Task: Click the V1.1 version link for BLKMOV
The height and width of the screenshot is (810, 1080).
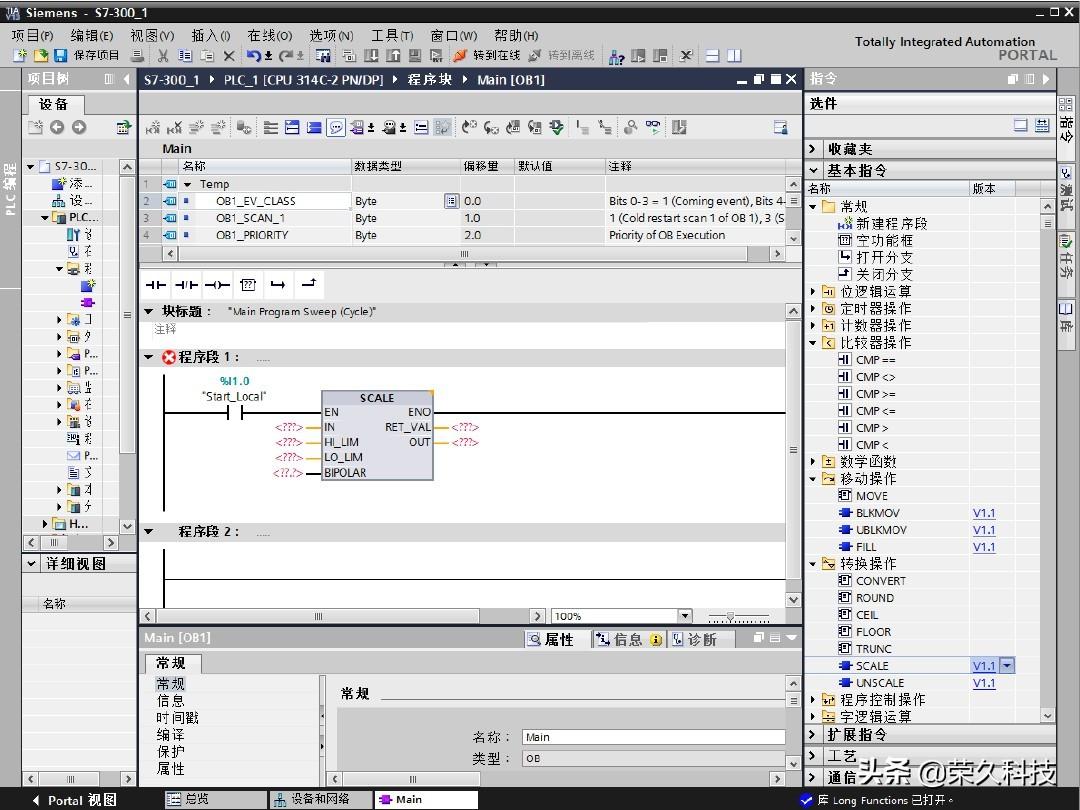Action: tap(984, 513)
